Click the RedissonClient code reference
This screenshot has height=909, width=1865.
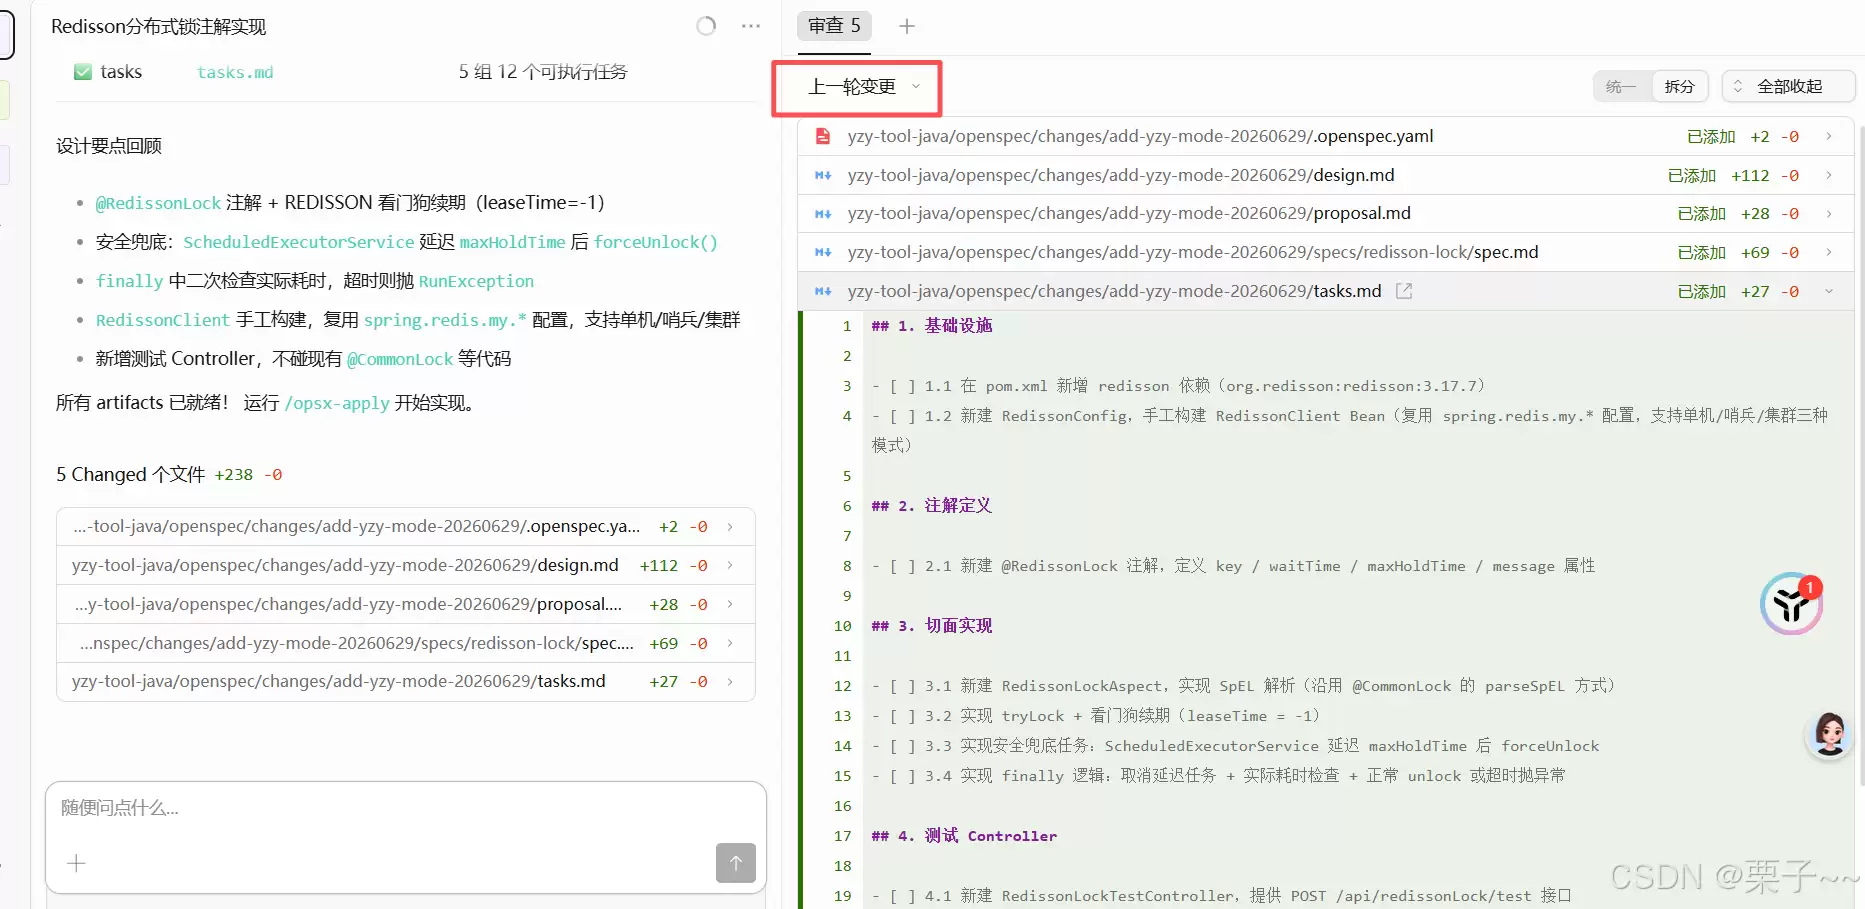[163, 320]
